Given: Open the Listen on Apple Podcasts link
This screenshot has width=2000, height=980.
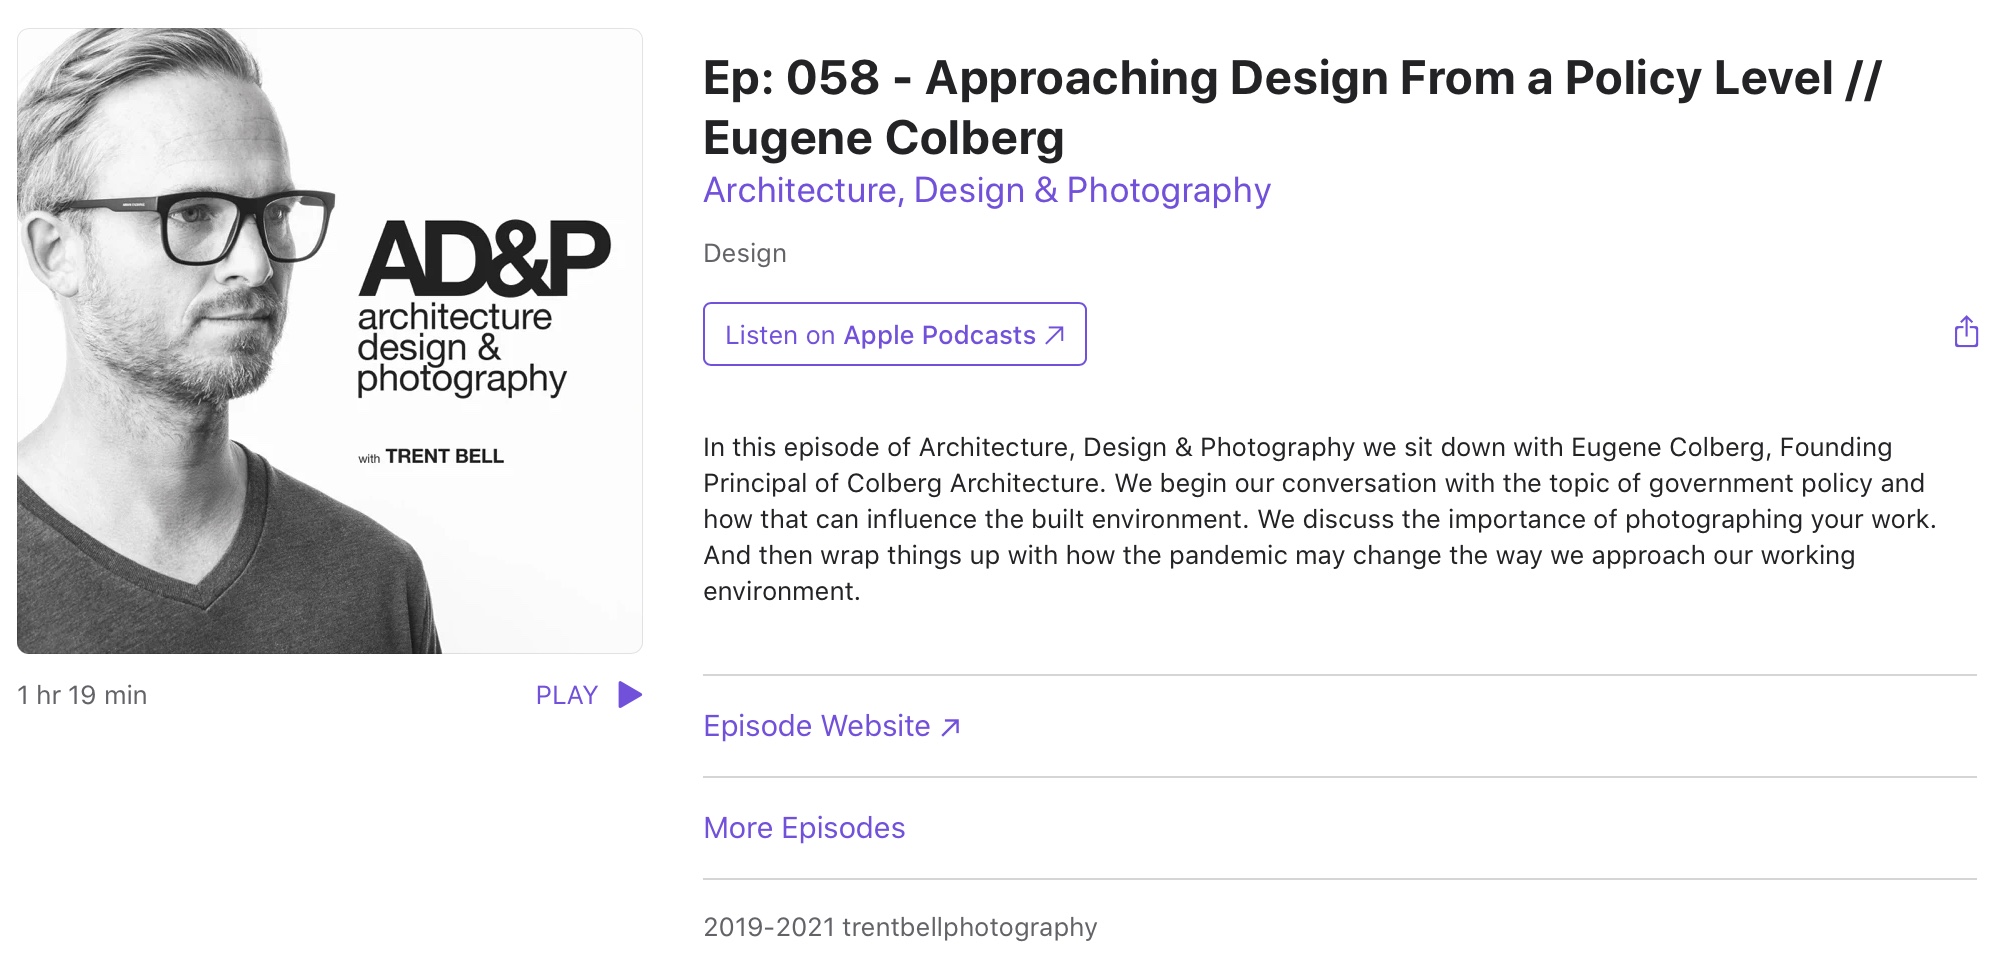Looking at the screenshot, I should pos(894,335).
